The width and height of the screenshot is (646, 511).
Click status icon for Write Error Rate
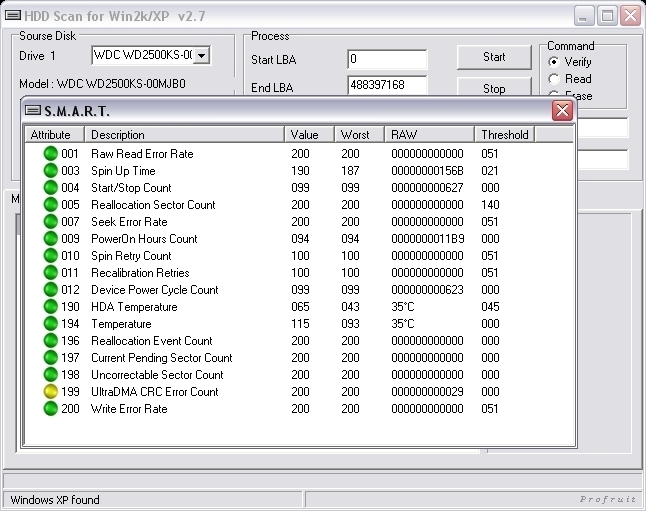click(51, 409)
